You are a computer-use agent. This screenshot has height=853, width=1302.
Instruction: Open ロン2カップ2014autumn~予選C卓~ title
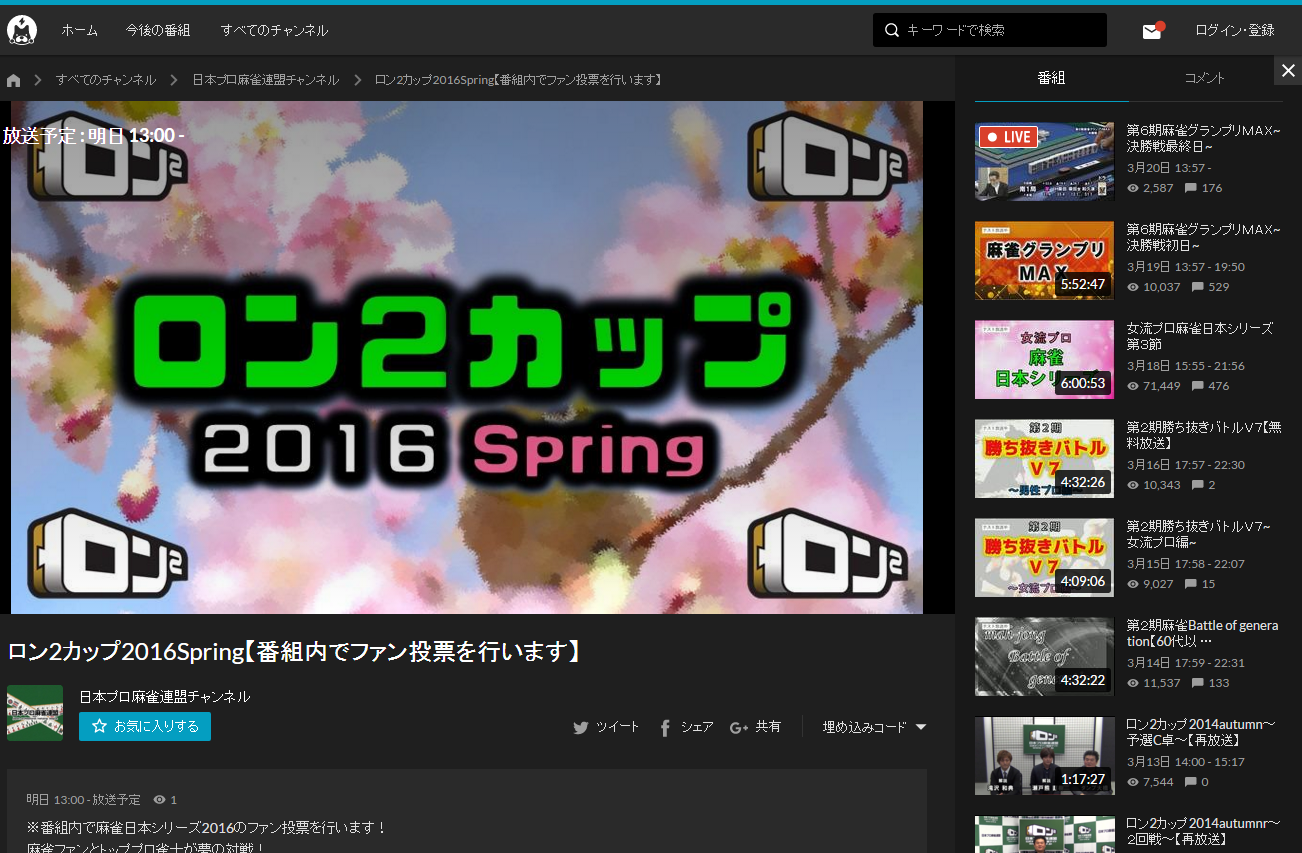point(1201,732)
